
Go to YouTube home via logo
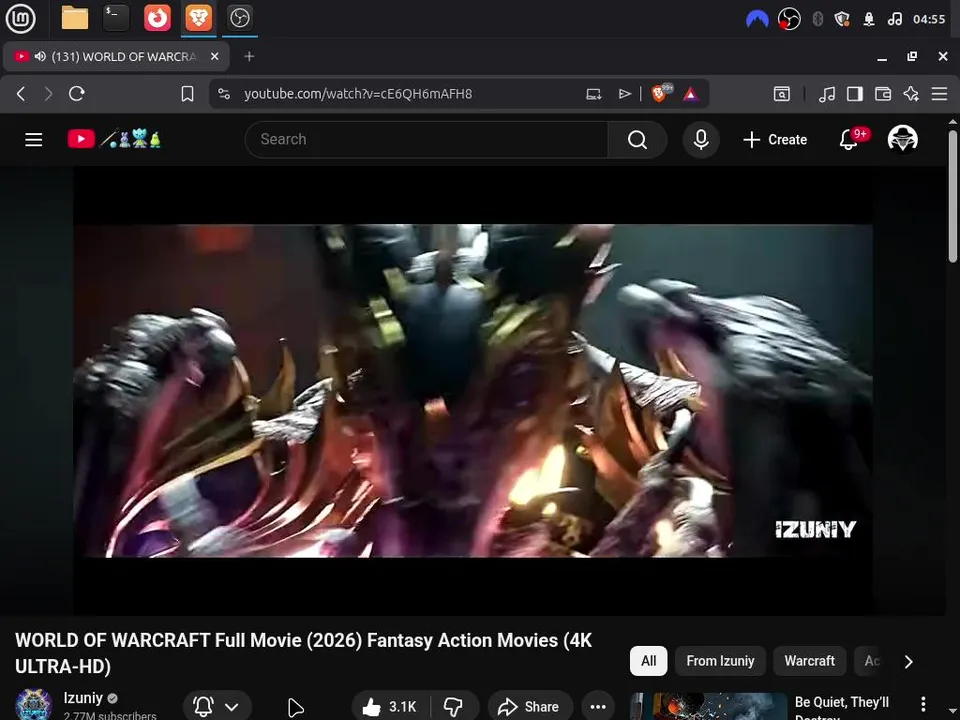pos(114,139)
